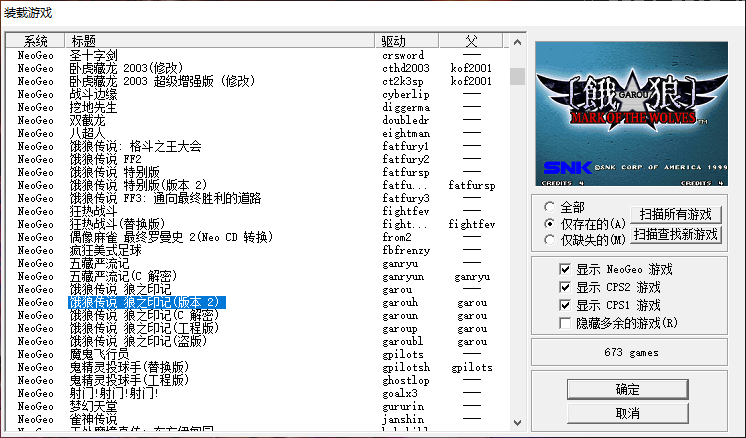
Task: Toggle 显示 CPS2 游戏 checkbox
Action: coord(565,287)
